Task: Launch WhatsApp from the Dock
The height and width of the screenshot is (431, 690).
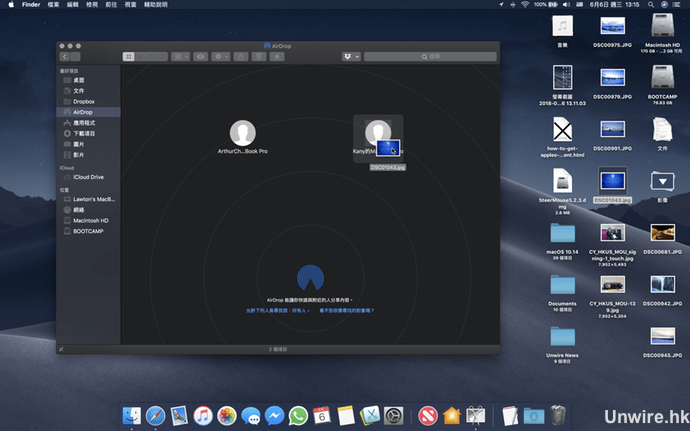Action: tap(298, 415)
